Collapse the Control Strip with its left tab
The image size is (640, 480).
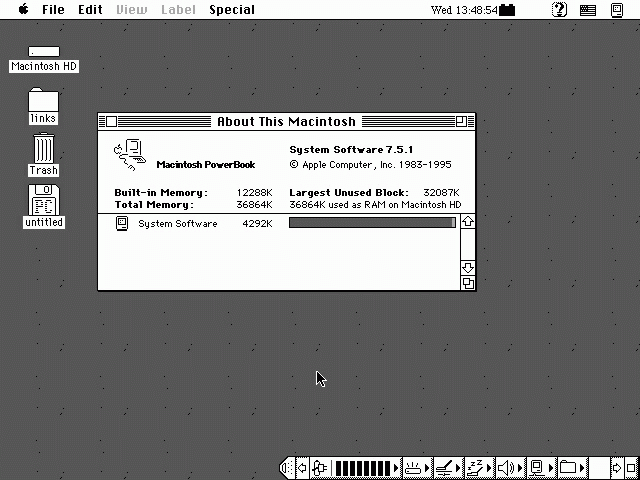[287, 467]
